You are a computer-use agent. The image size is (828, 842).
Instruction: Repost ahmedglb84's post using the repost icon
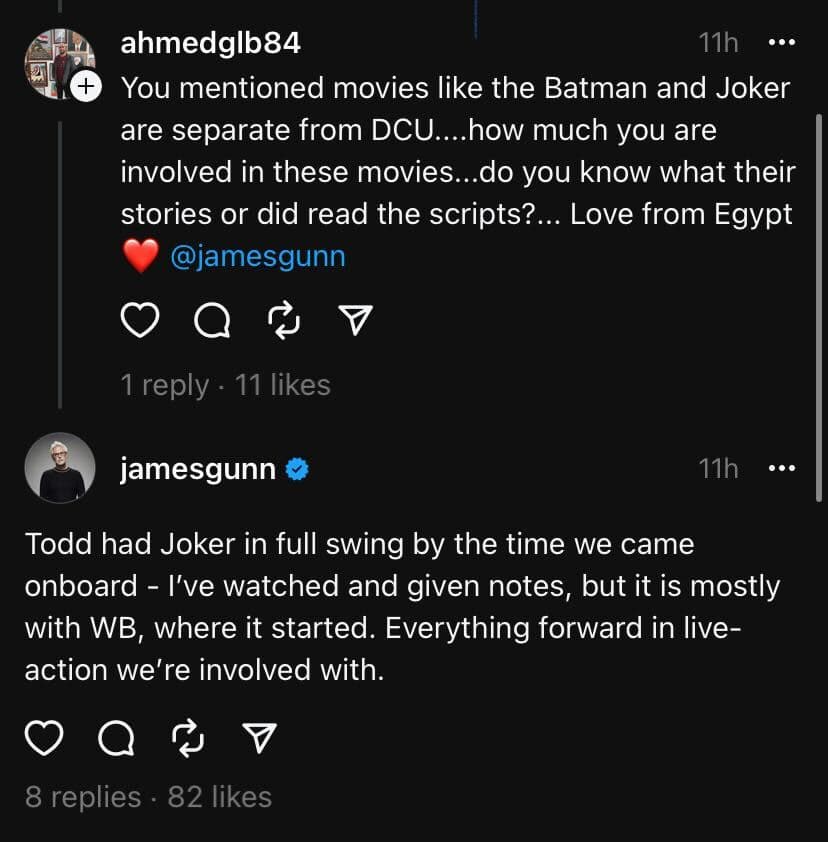(x=284, y=320)
